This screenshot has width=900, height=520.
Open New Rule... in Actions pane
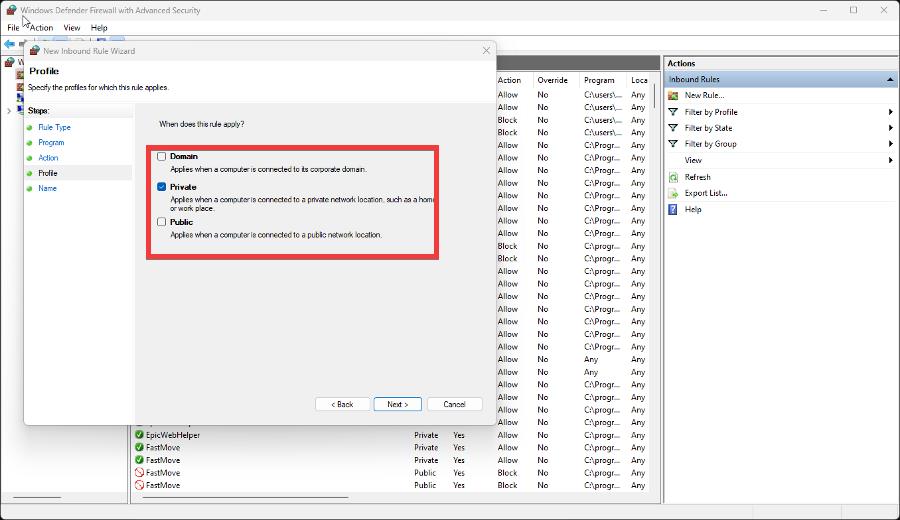pos(704,95)
